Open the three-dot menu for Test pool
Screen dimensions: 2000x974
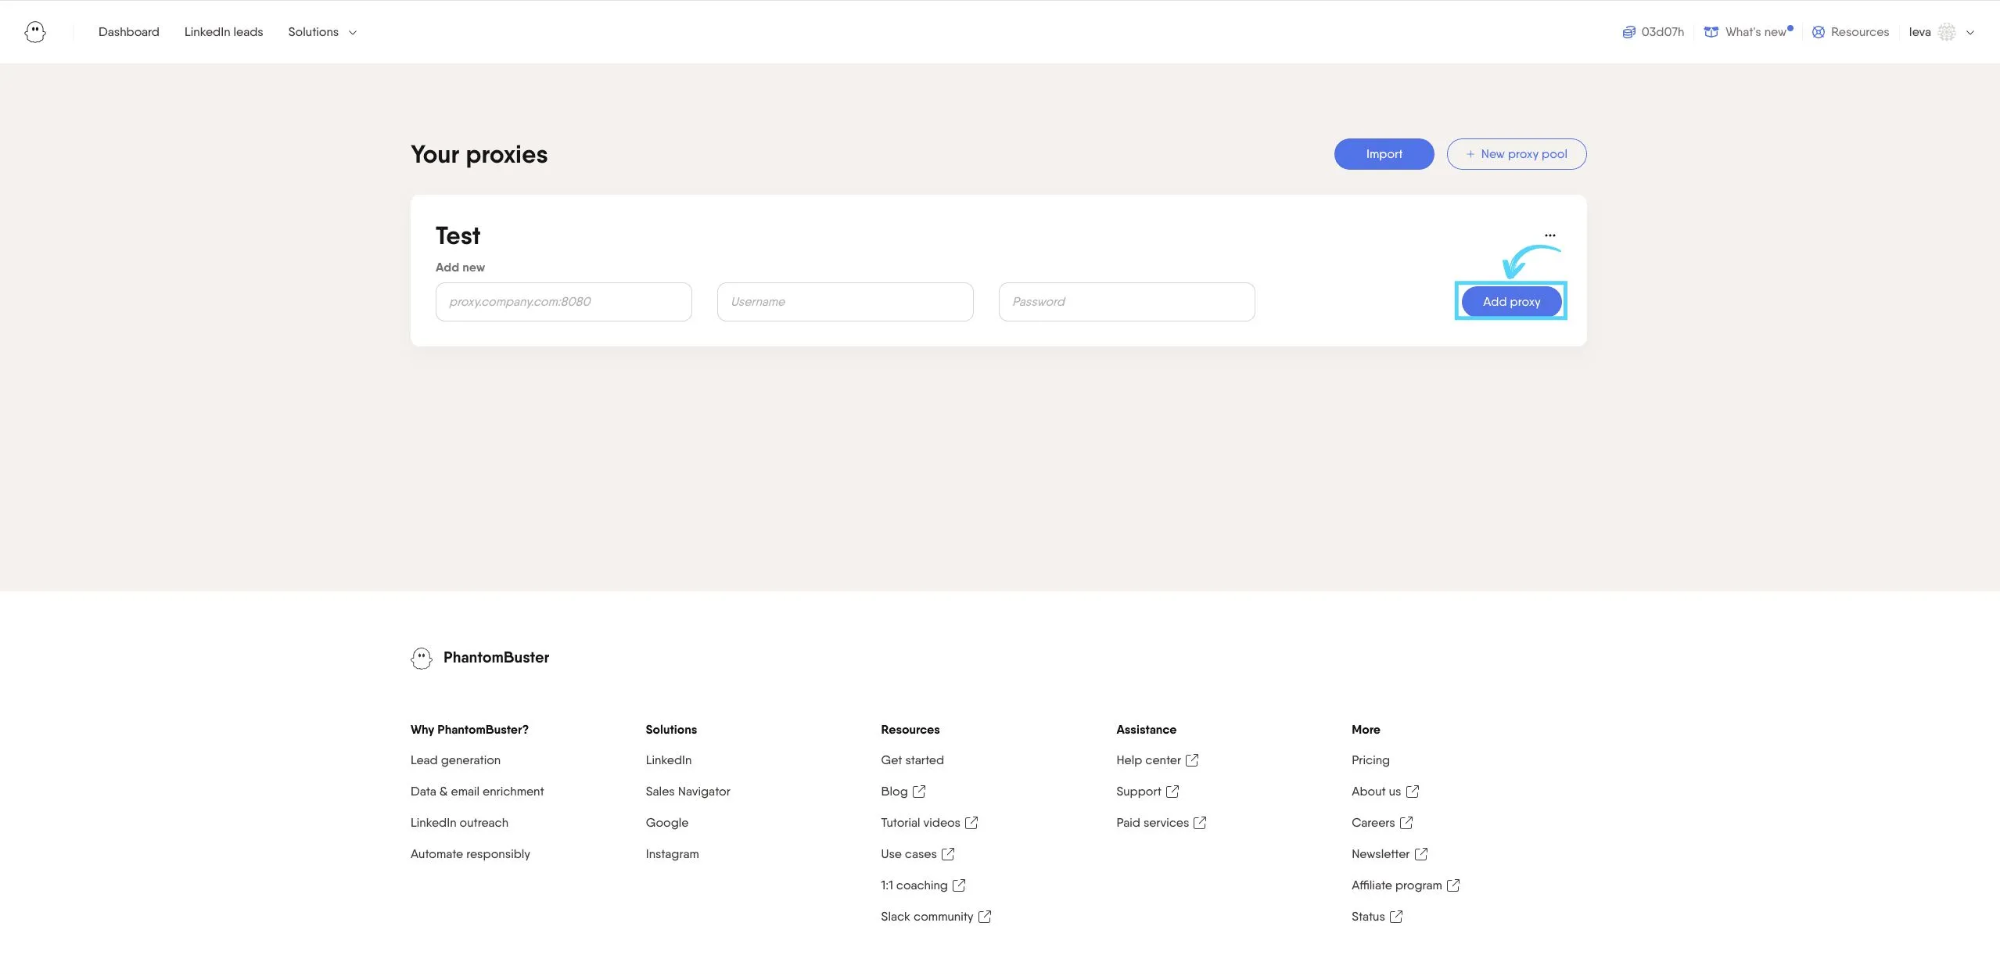tap(1550, 236)
